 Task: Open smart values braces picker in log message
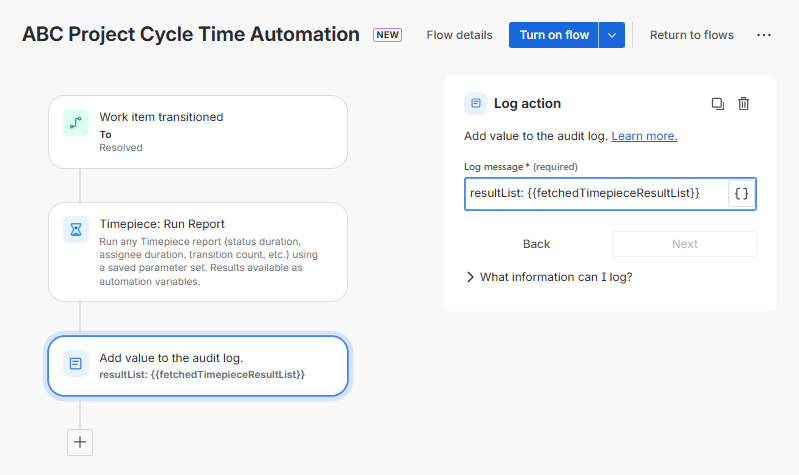pyautogui.click(x=741, y=194)
